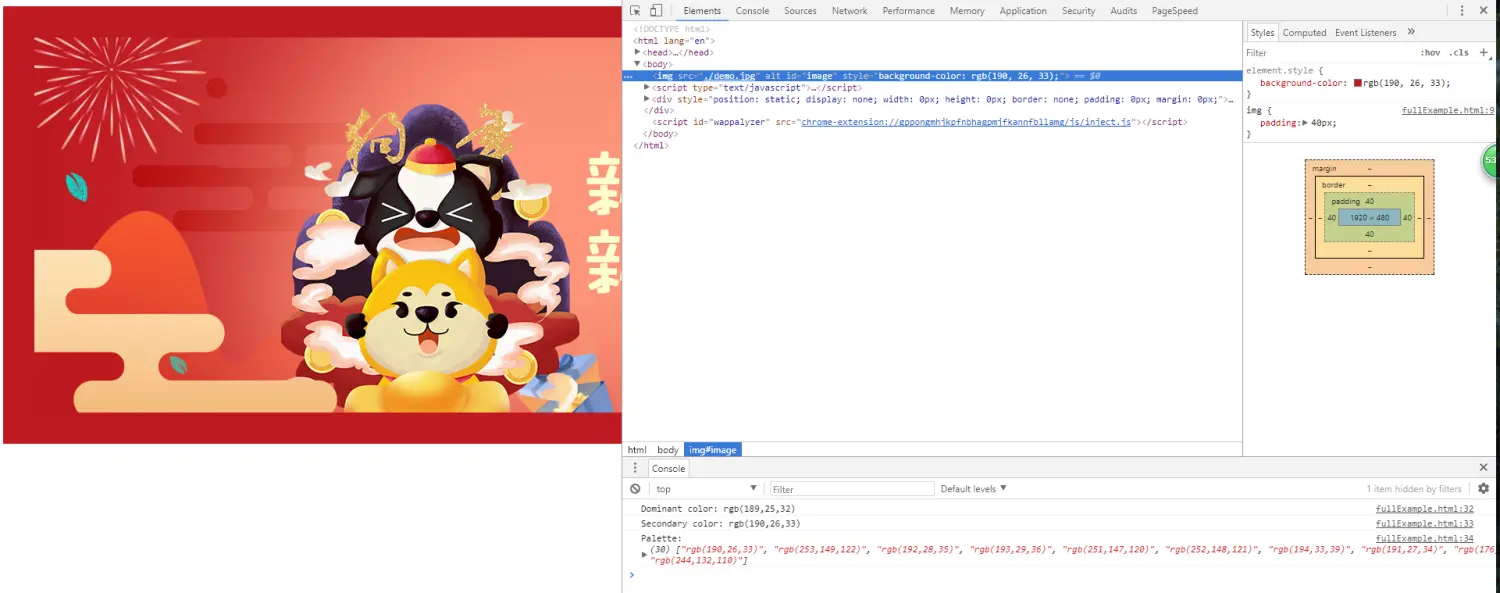Open the Performance tab

click(908, 11)
